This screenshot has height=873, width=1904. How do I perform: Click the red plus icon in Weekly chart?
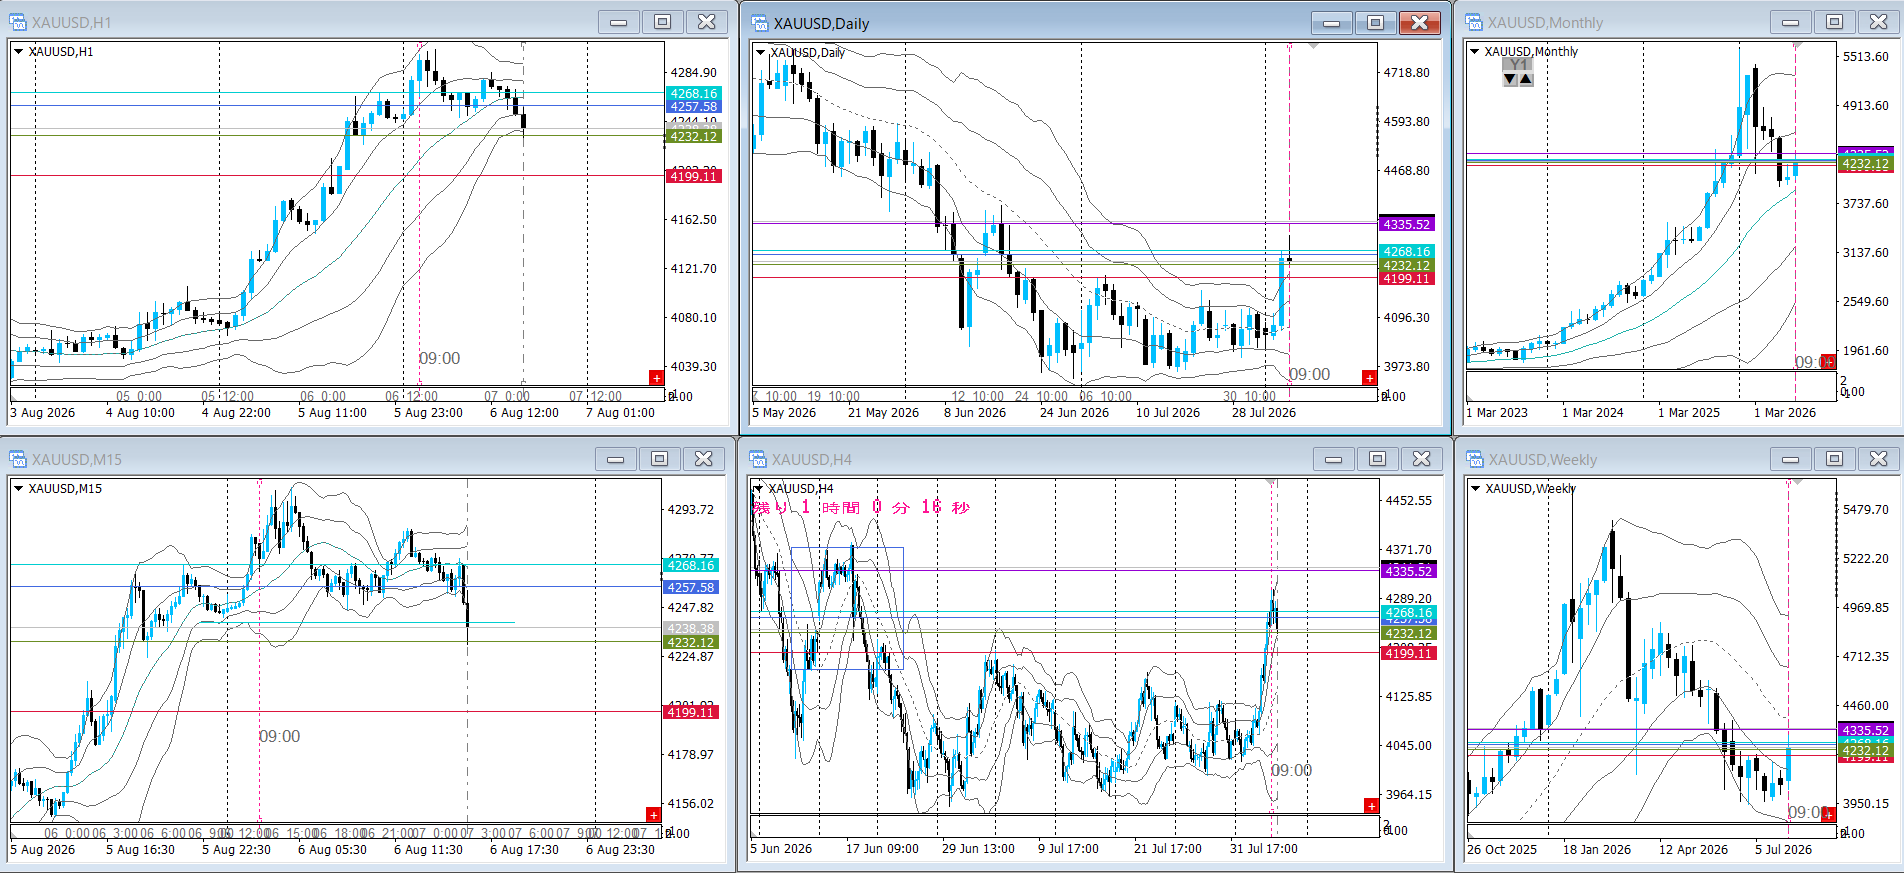click(1828, 814)
